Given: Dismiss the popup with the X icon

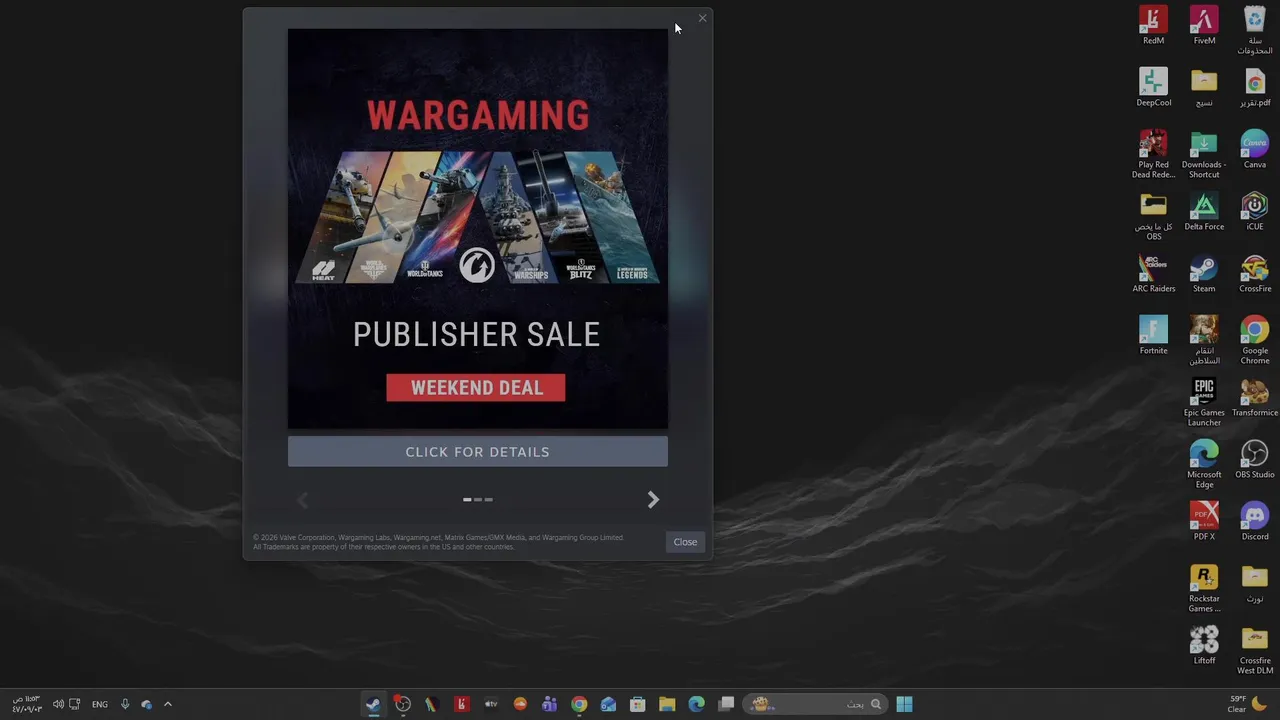Looking at the screenshot, I should coord(702,18).
